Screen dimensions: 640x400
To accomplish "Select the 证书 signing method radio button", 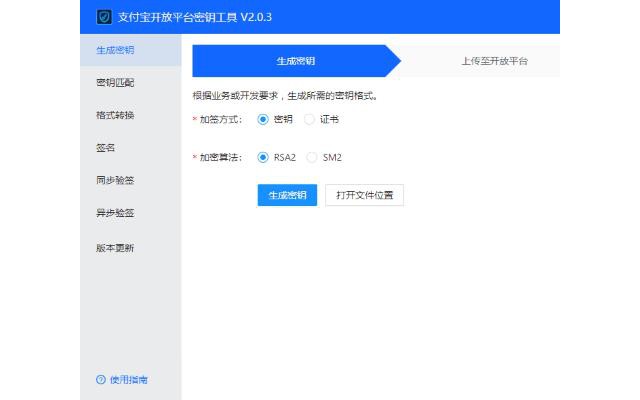I will (x=309, y=119).
